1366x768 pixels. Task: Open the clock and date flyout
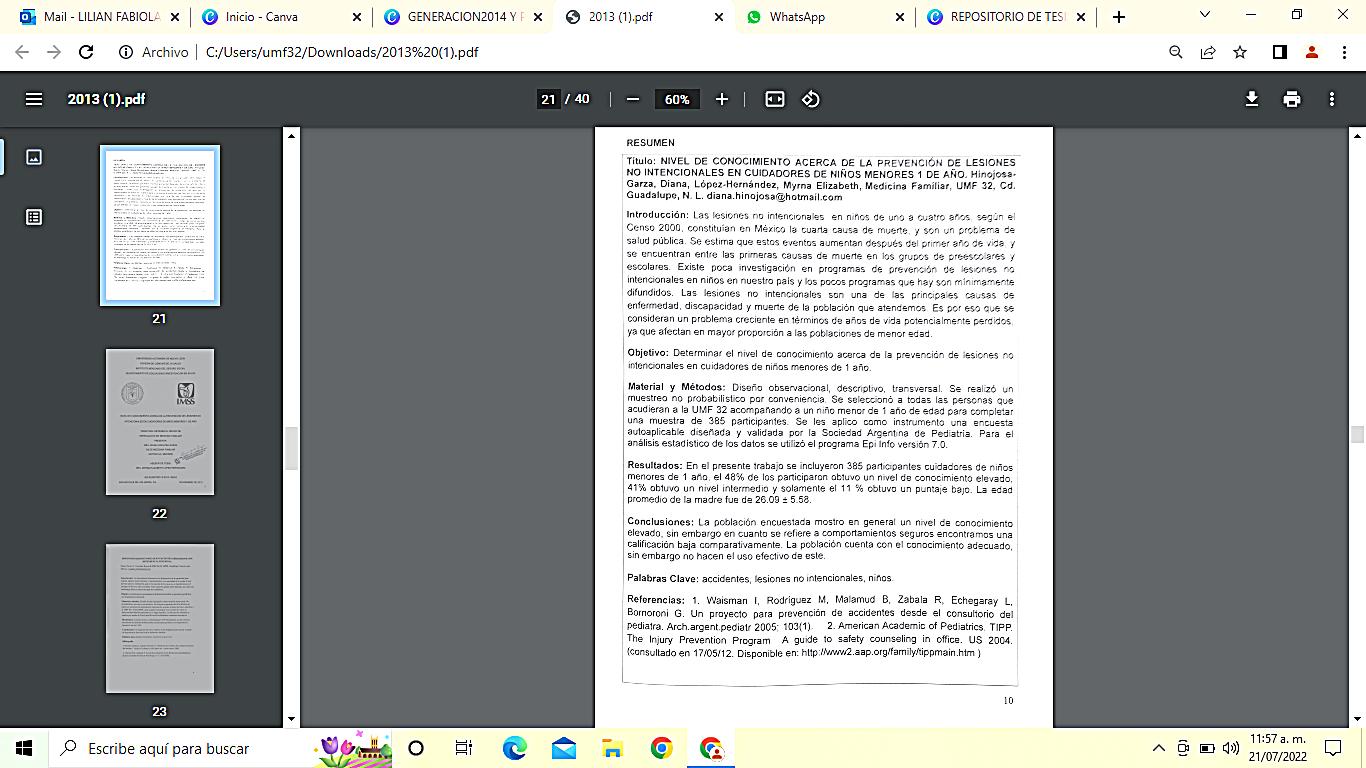pyautogui.click(x=1277, y=748)
